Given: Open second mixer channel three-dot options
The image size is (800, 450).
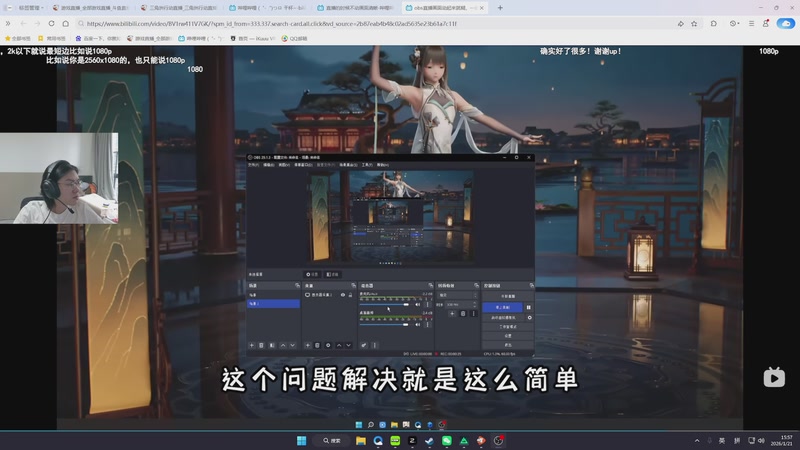Looking at the screenshot, I should [428, 324].
